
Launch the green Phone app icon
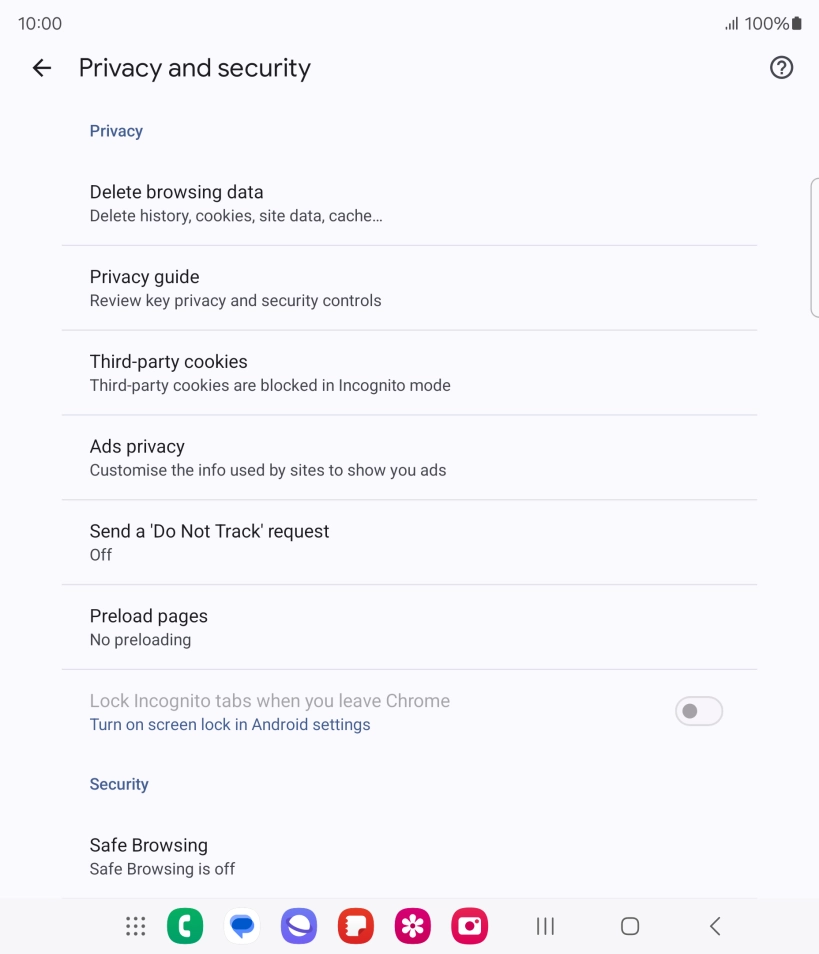pos(185,926)
